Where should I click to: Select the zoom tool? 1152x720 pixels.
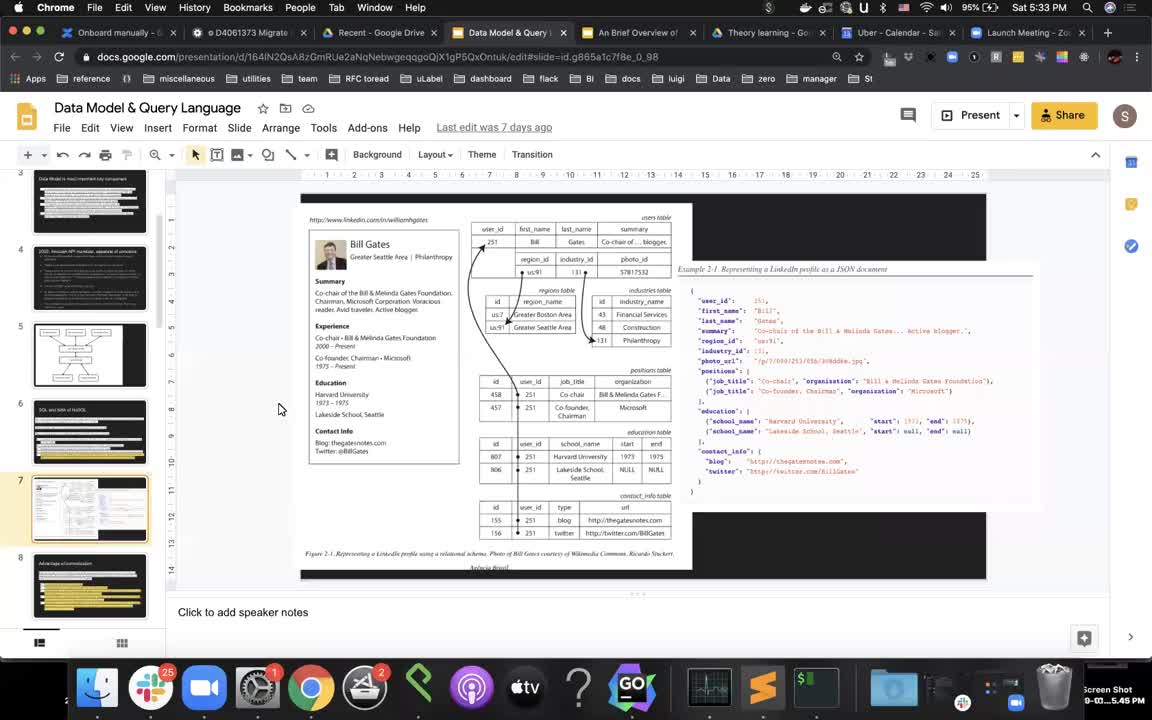tap(155, 155)
